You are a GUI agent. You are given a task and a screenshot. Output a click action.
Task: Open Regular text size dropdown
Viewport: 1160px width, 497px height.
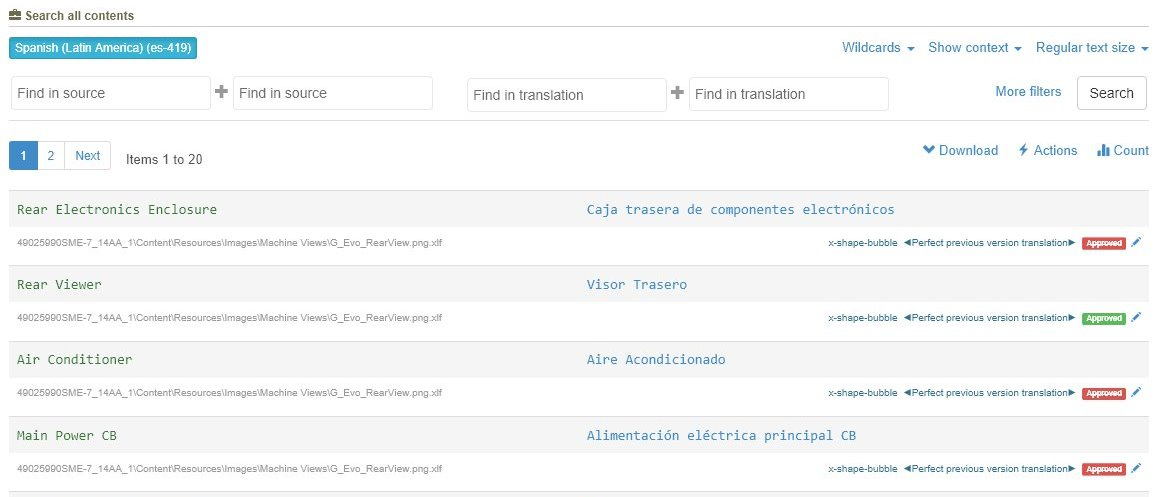(x=1091, y=48)
